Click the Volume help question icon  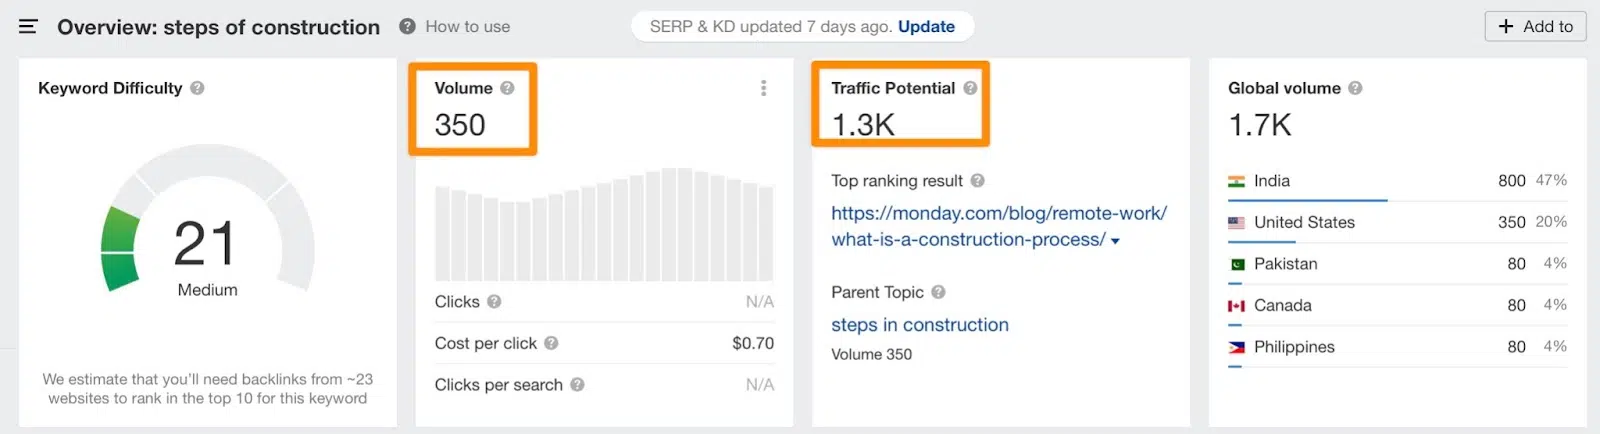tap(507, 88)
